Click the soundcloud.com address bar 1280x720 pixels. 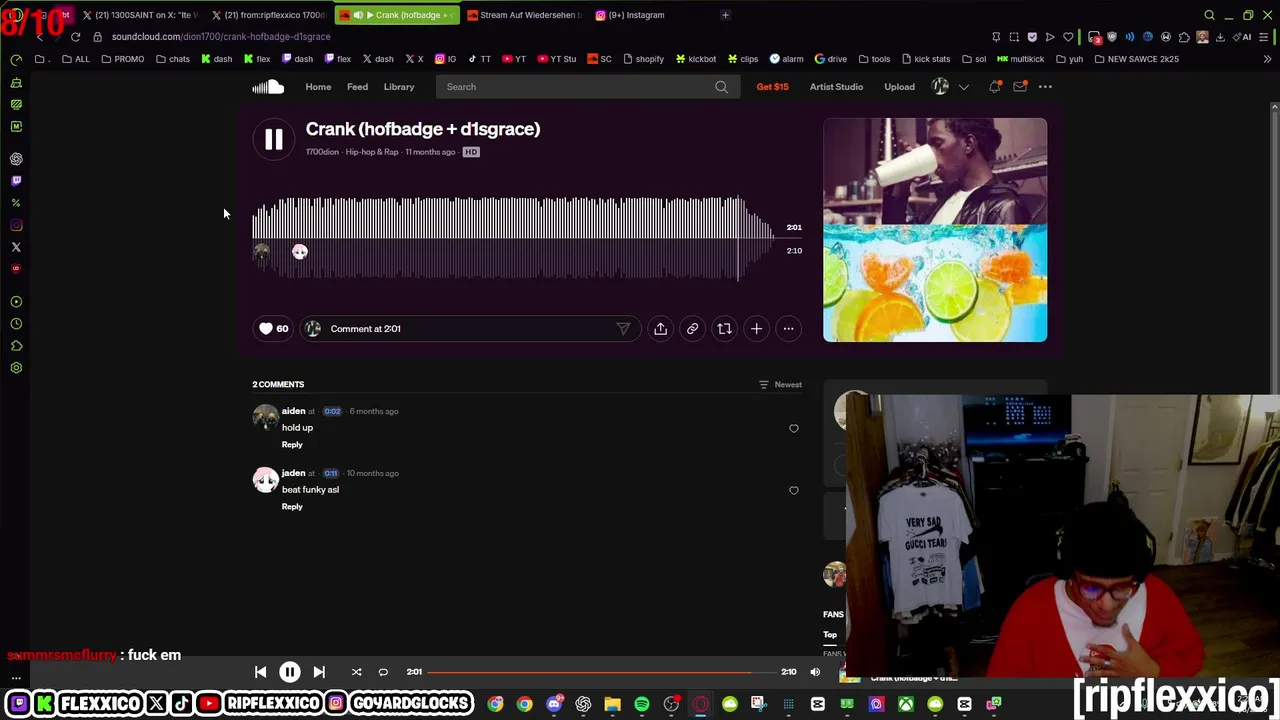click(220, 37)
